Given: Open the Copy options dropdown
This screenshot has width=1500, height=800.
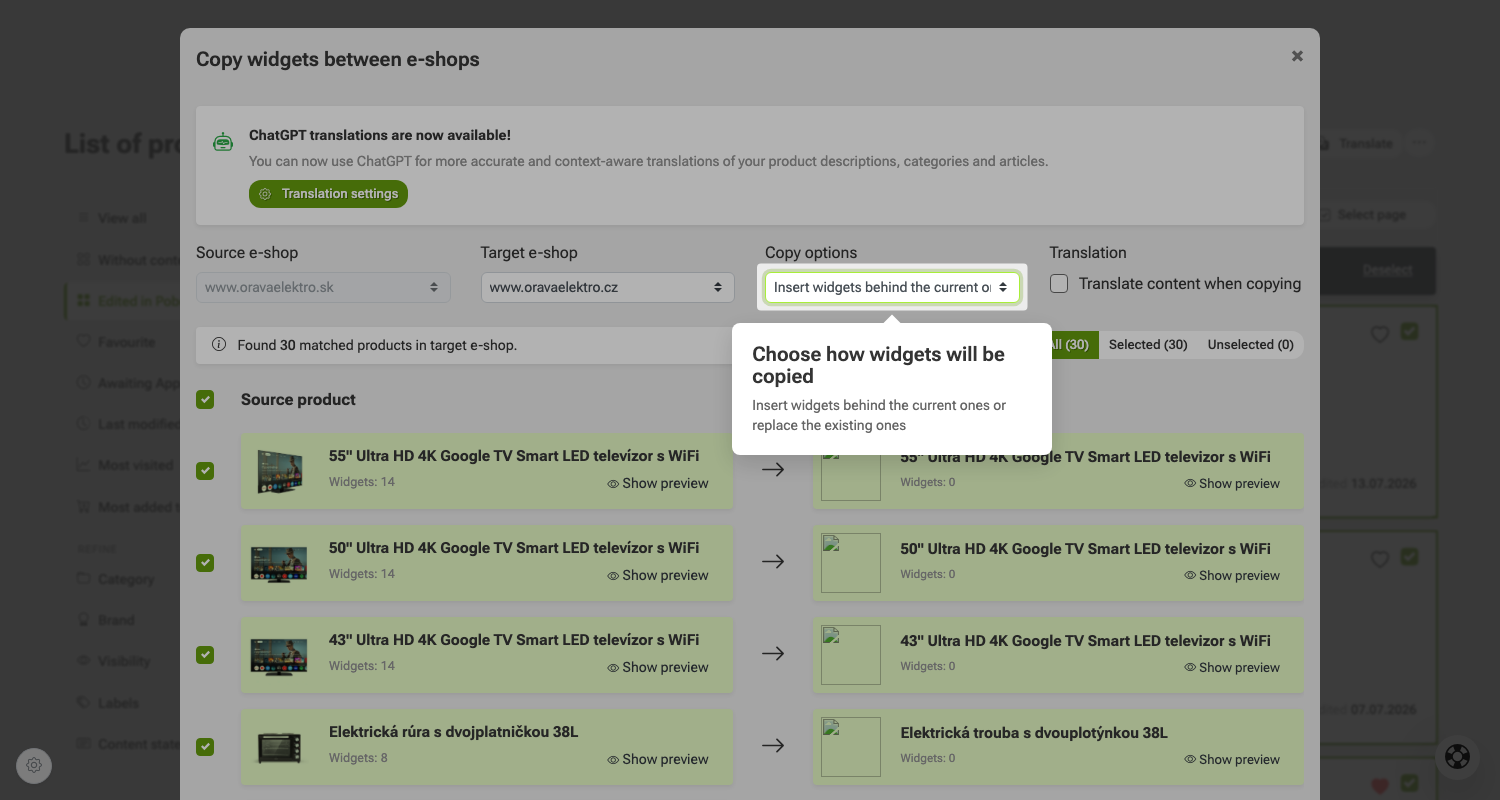Looking at the screenshot, I should 892,287.
